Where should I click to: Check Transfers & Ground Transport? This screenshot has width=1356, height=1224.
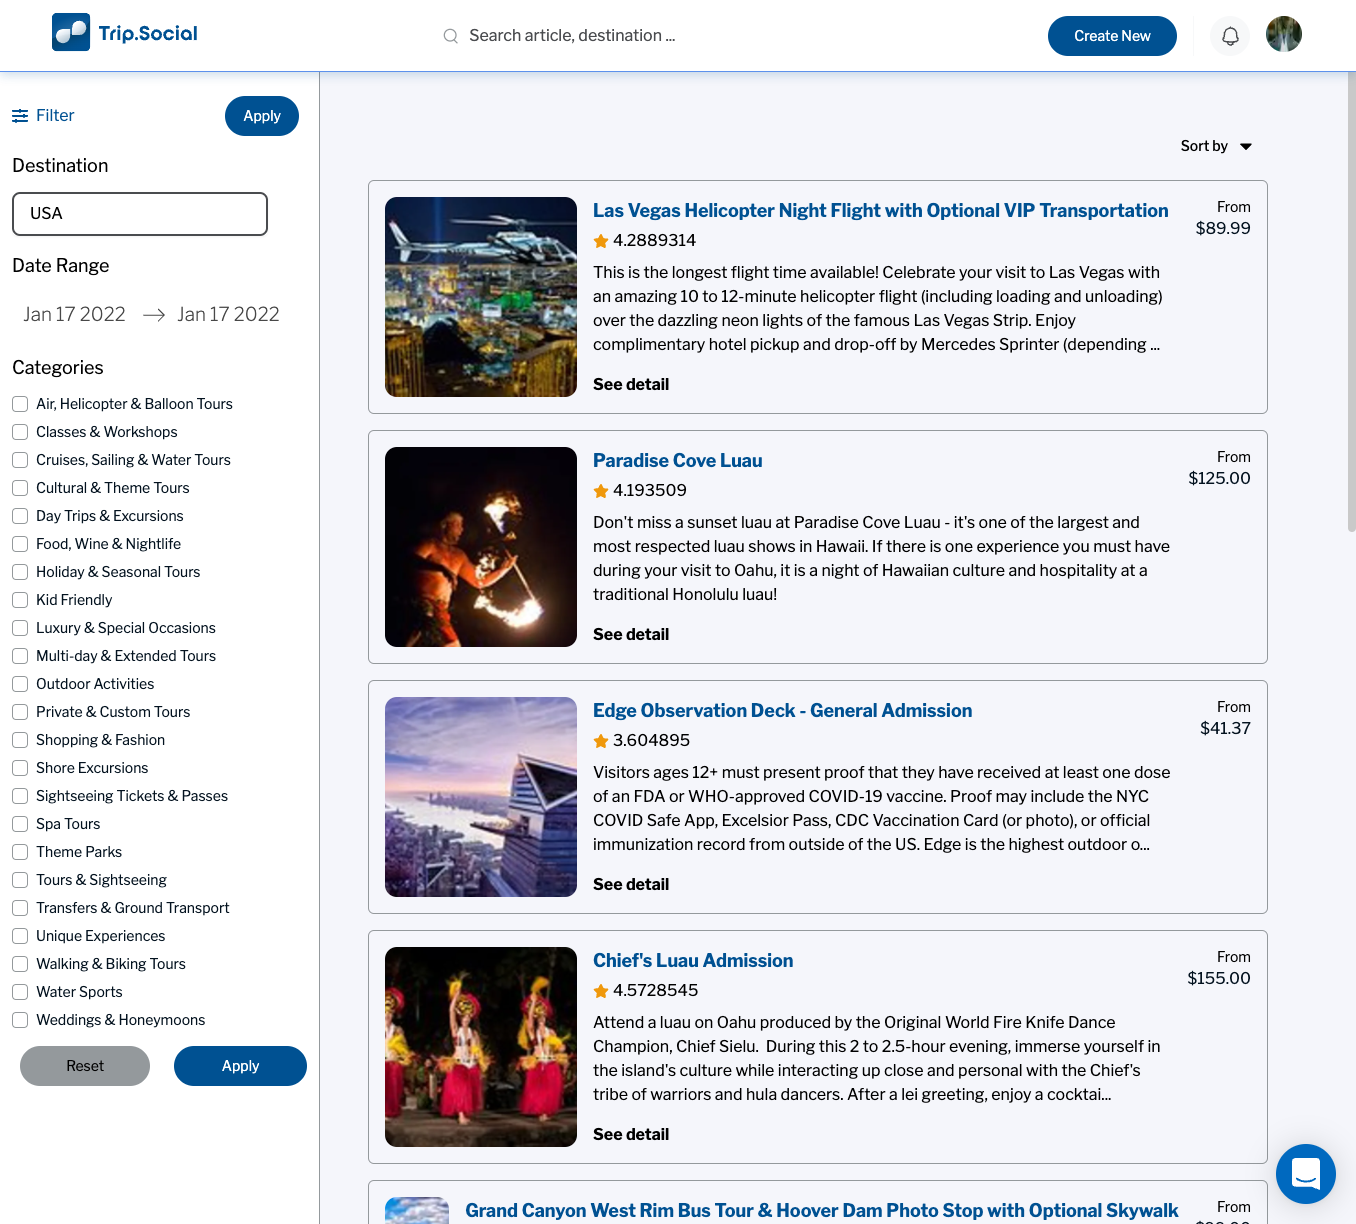[20, 908]
